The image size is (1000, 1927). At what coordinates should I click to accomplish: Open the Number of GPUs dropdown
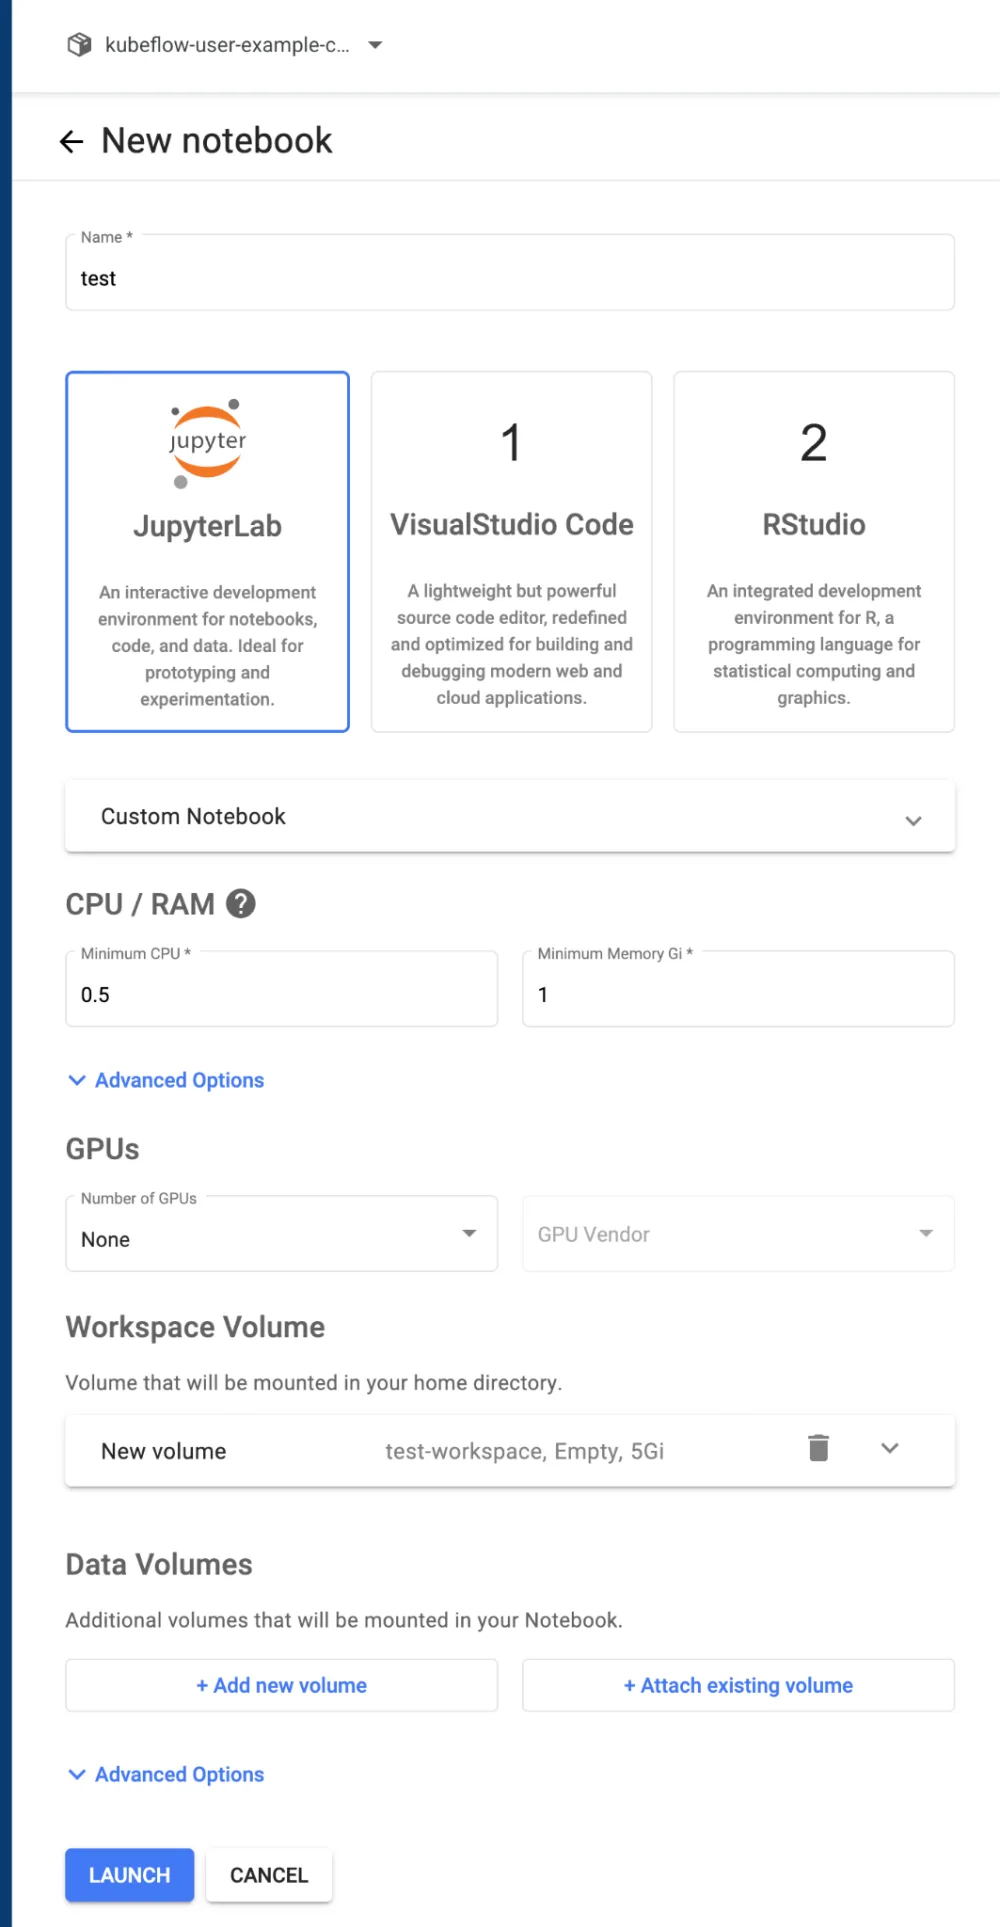pyautogui.click(x=282, y=1234)
